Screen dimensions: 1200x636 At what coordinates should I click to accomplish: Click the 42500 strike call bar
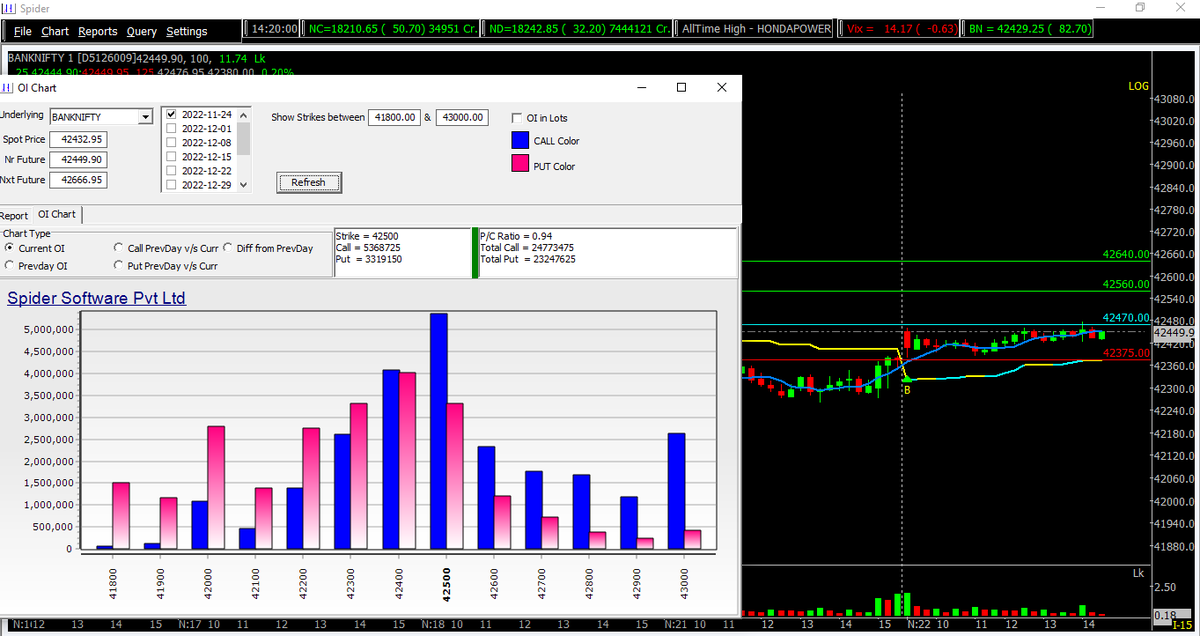(x=439, y=431)
